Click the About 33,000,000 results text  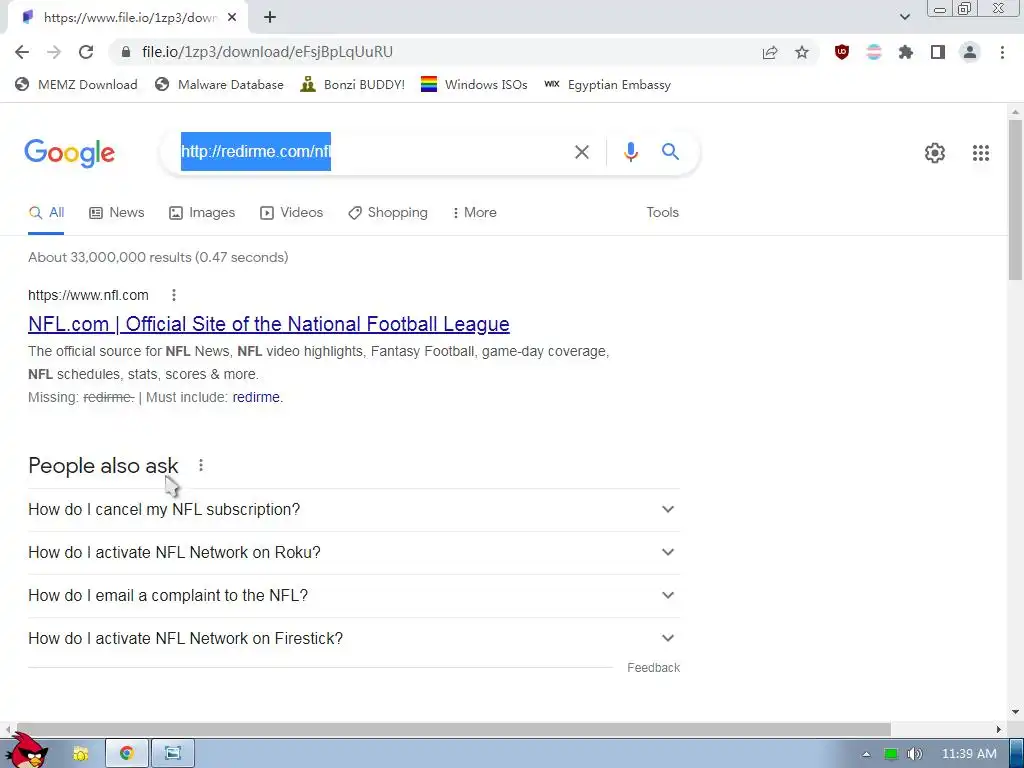pyautogui.click(x=158, y=257)
